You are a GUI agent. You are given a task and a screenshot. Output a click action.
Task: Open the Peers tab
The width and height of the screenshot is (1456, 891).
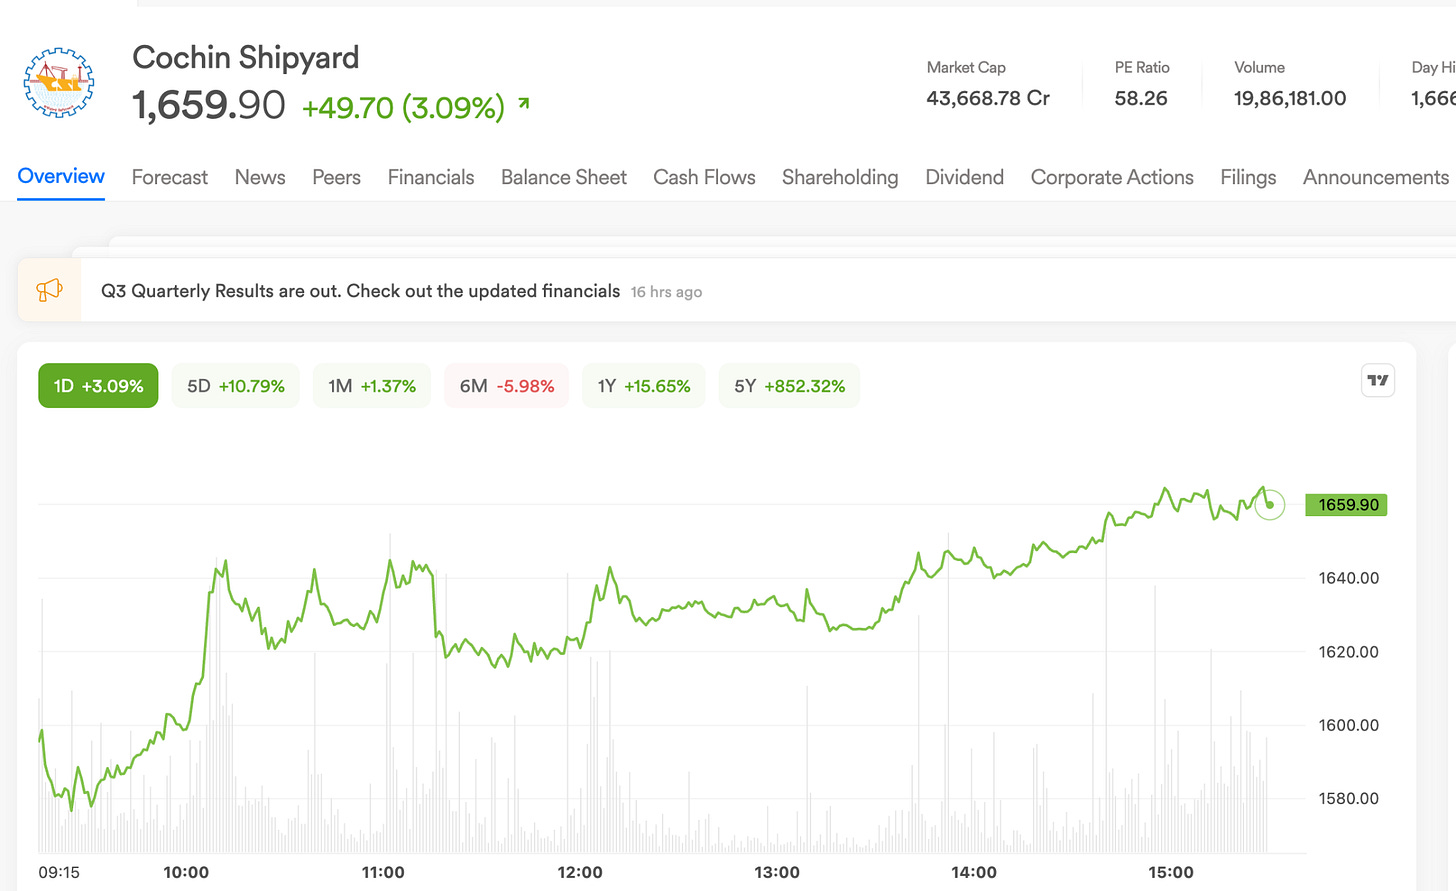pos(336,177)
